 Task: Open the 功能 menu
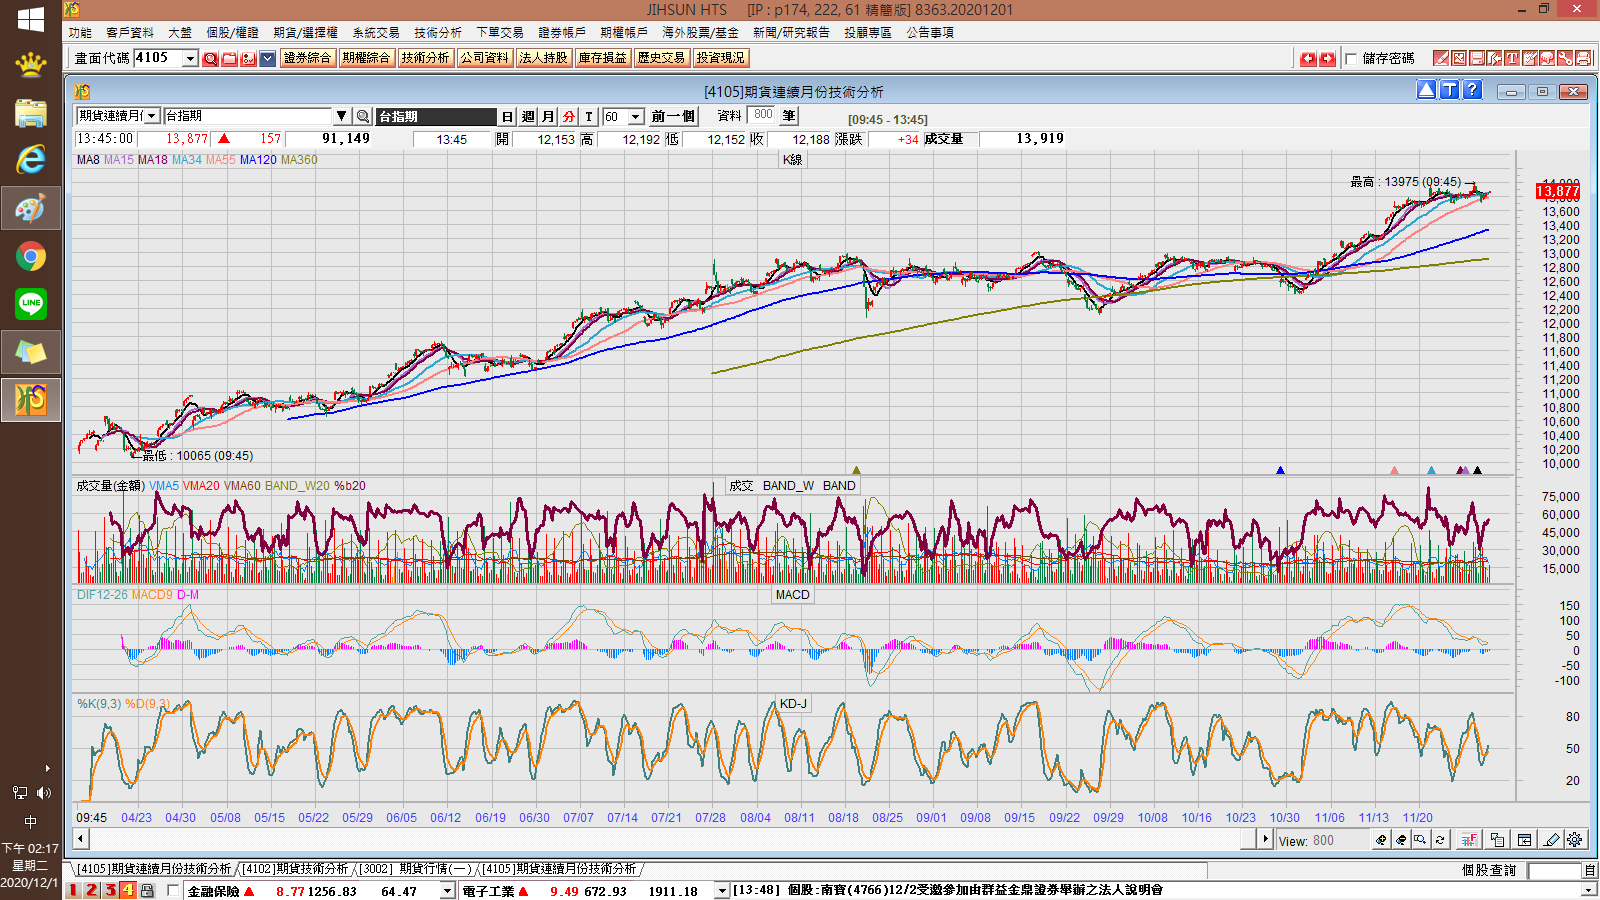tap(80, 32)
